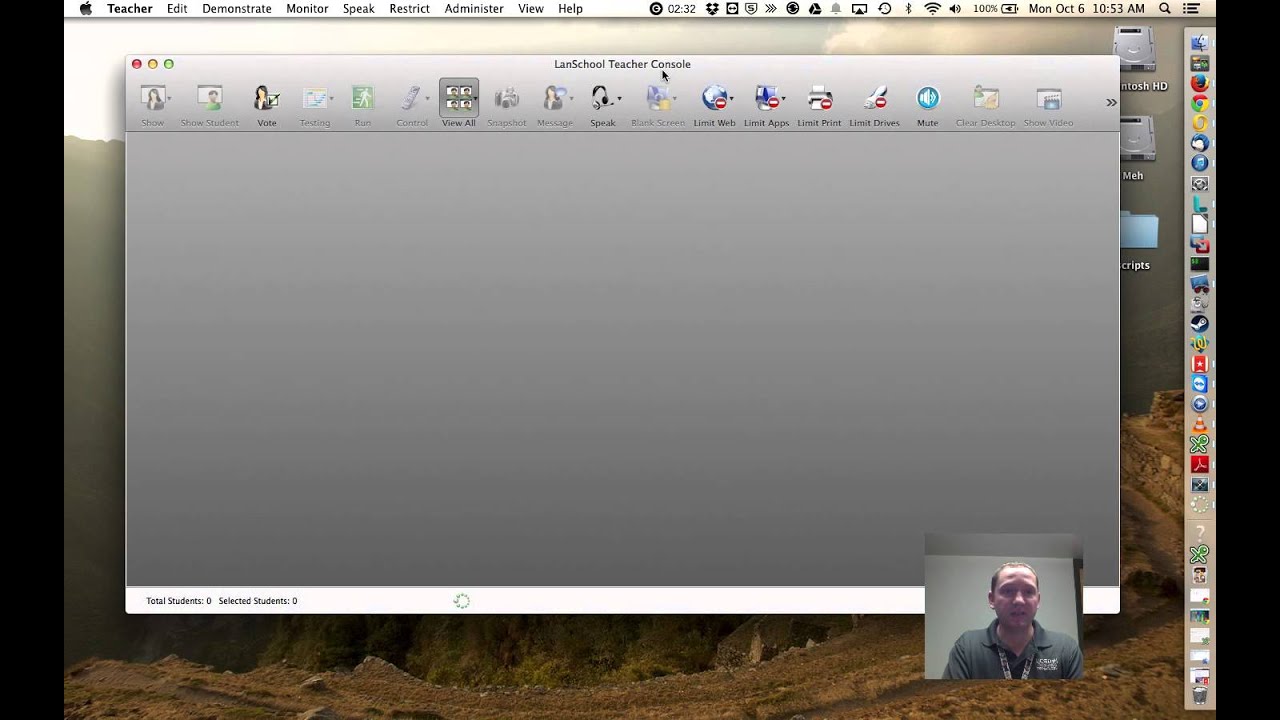Open the Speak dropdown arrow
Image resolution: width=1280 pixels, height=720 pixels.
(619, 98)
